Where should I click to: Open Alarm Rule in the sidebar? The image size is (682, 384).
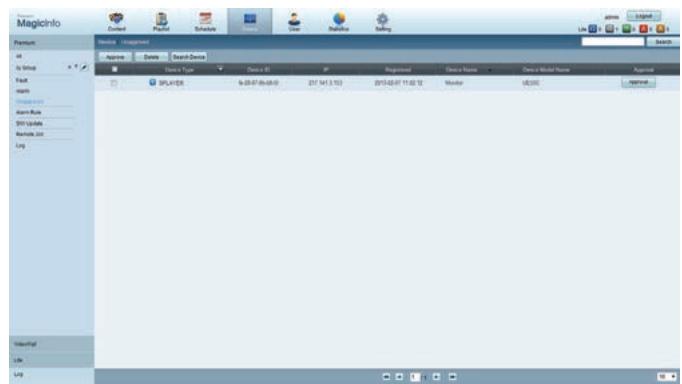click(x=28, y=112)
